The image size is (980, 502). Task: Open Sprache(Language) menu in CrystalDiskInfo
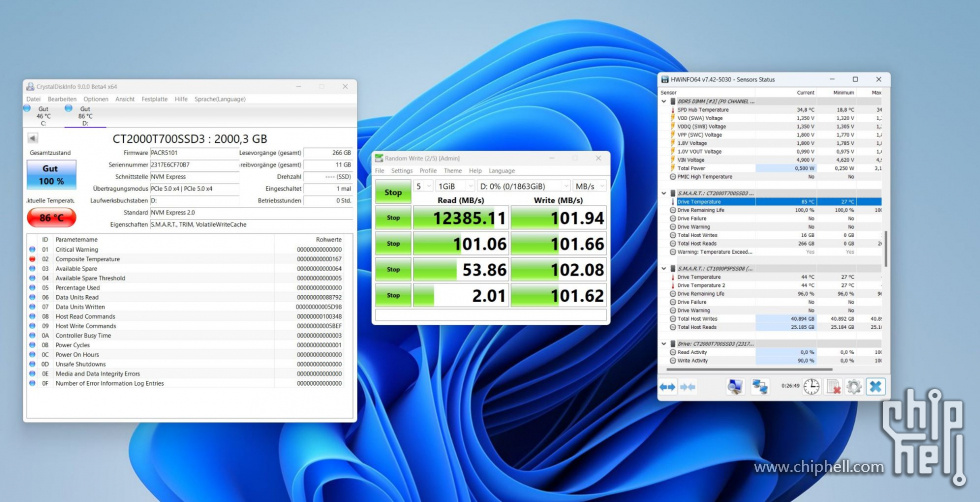pos(220,99)
